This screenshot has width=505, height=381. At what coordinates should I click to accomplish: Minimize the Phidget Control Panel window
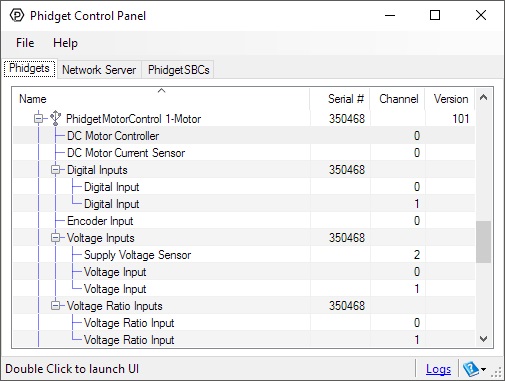390,15
